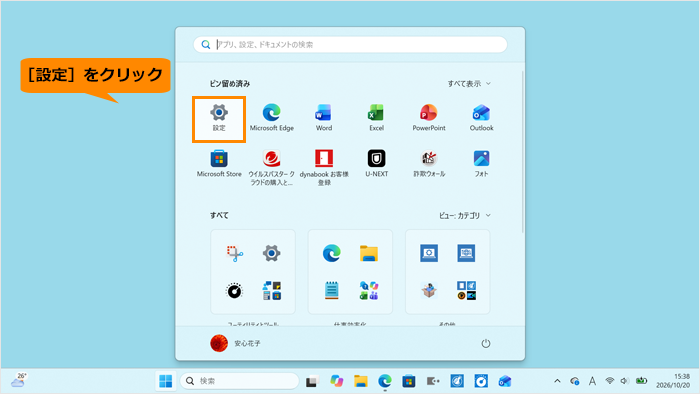Show hidden tray icons chevron
This screenshot has width=700, height=394.
click(557, 381)
